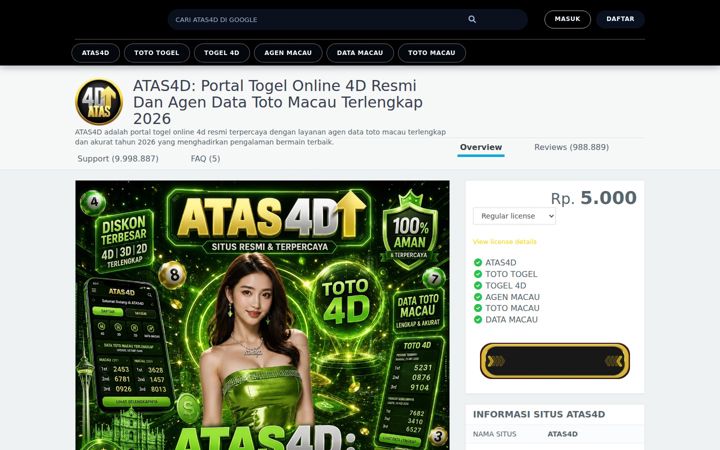The width and height of the screenshot is (720, 450).
Task: Open the ATAS4D promotional banner image
Action: coord(263,315)
